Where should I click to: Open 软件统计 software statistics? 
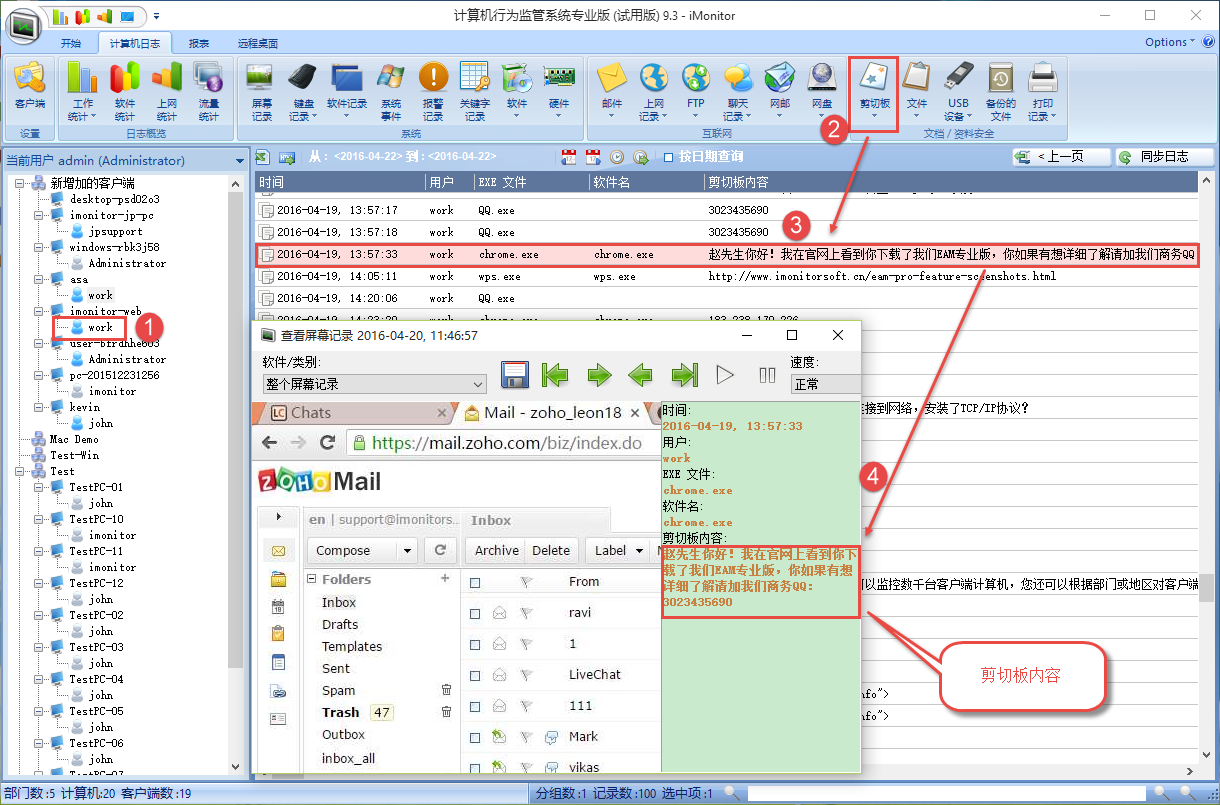(x=124, y=91)
